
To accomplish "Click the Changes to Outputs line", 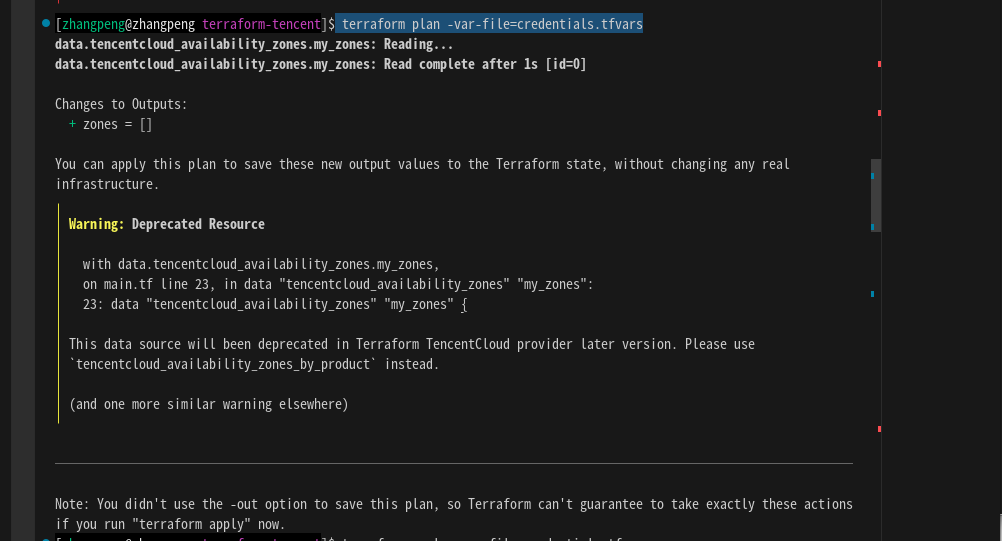I will coord(121,104).
